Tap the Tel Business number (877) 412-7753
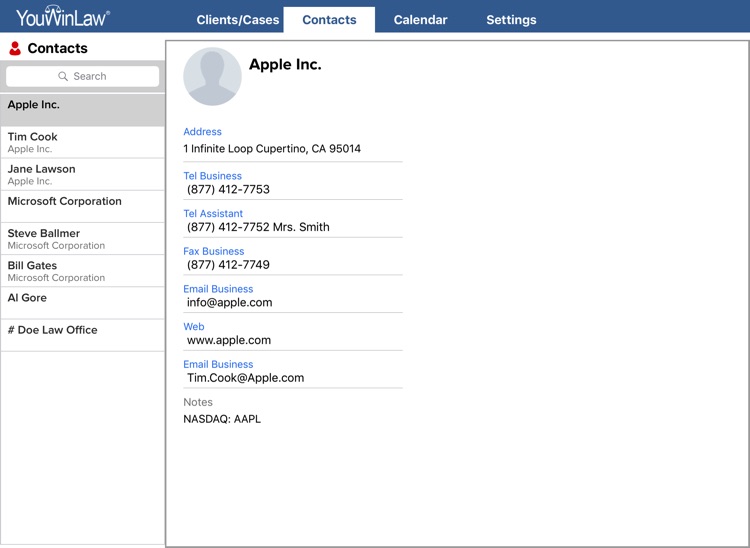Viewport: 750px width, 548px height. [228, 189]
